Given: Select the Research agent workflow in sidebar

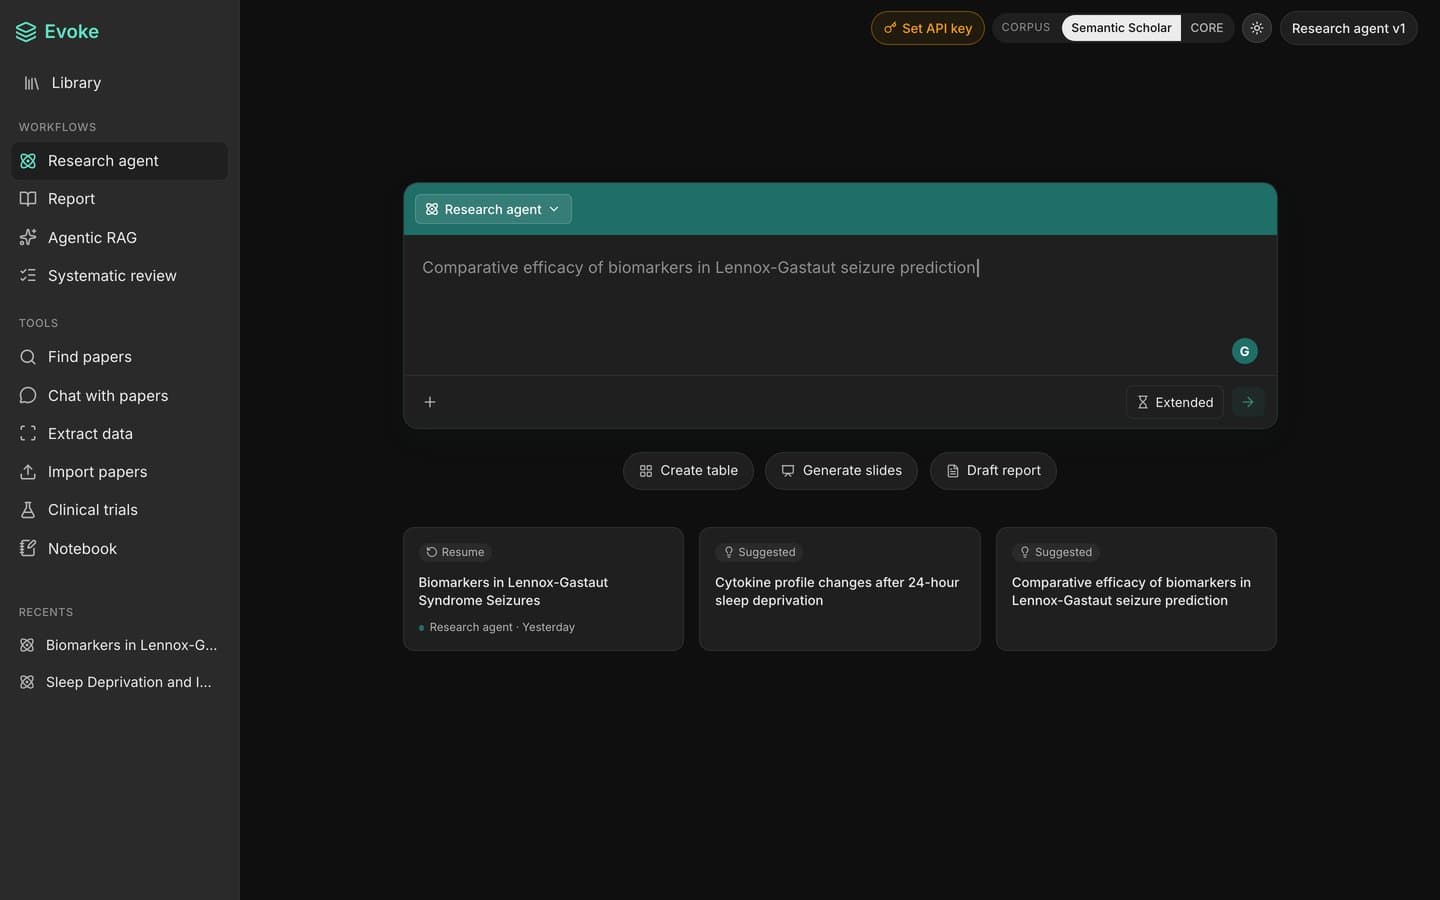Looking at the screenshot, I should 120,161.
